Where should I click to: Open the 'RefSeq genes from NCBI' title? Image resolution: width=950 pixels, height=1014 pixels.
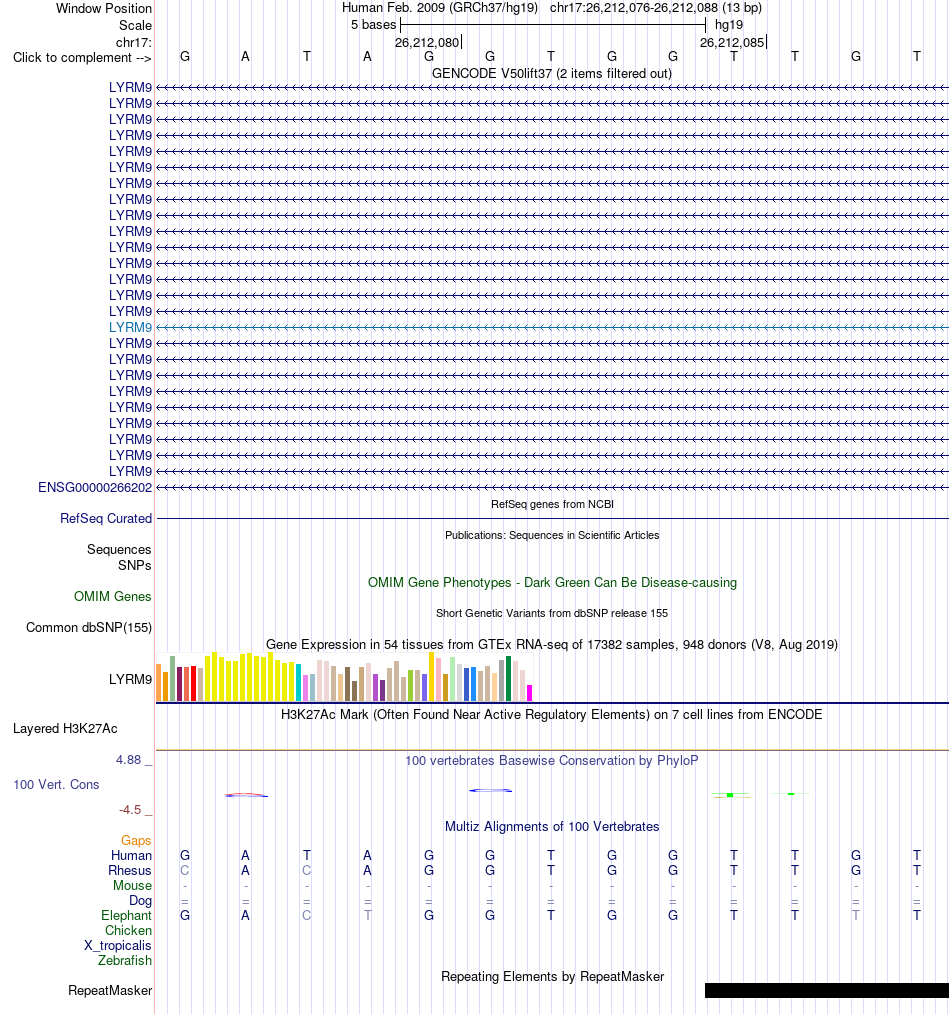[x=552, y=504]
